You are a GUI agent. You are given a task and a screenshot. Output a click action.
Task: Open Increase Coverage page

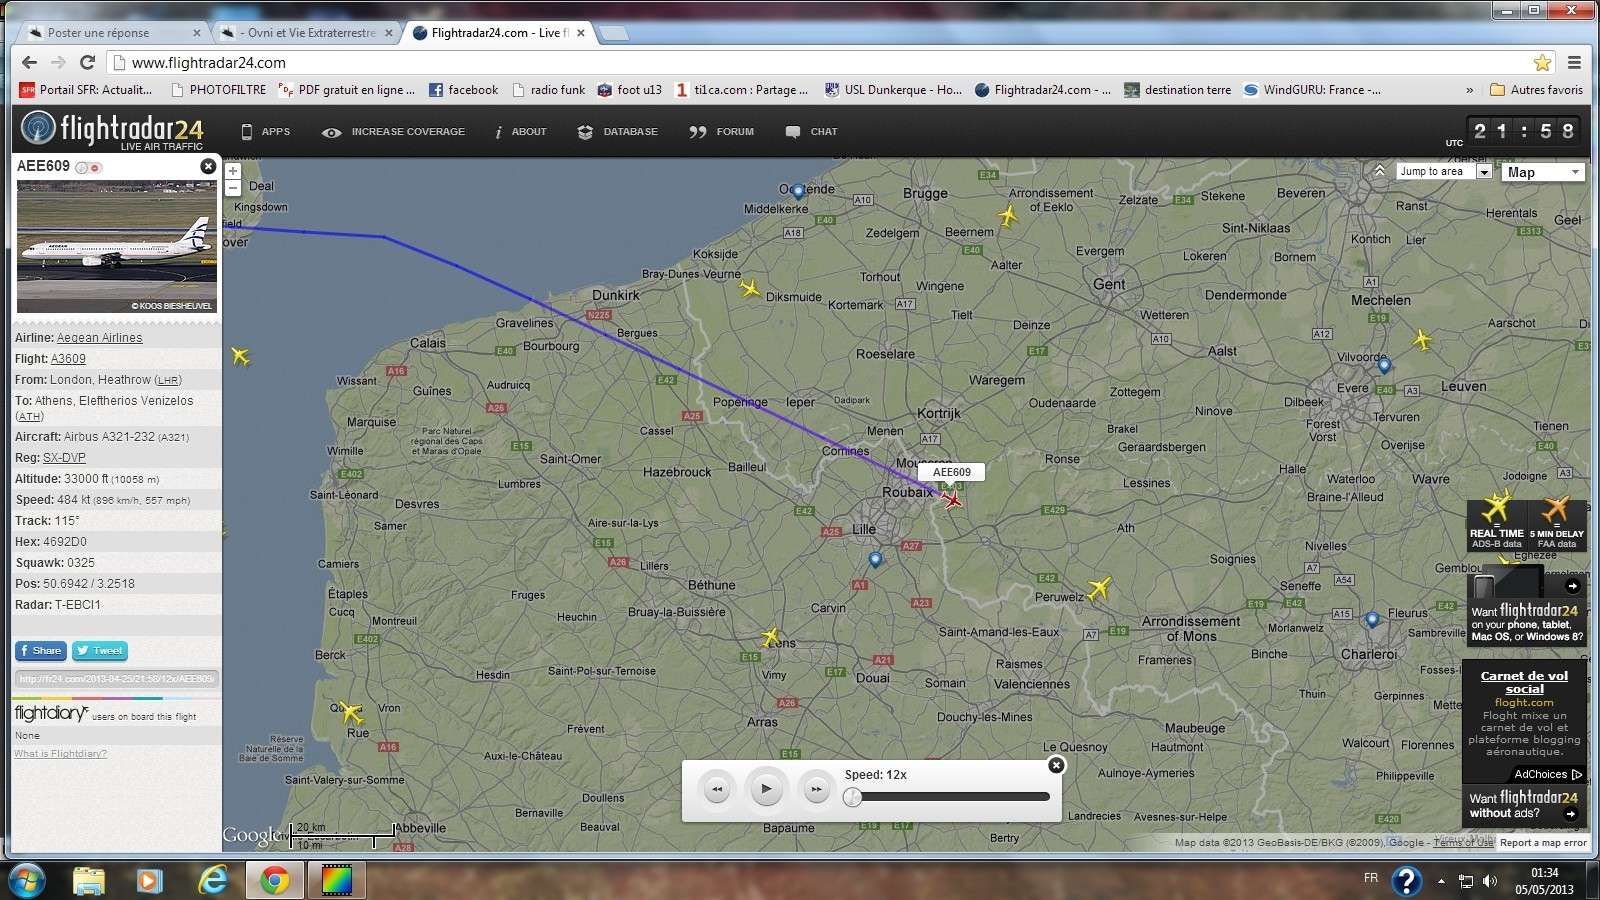coord(394,132)
